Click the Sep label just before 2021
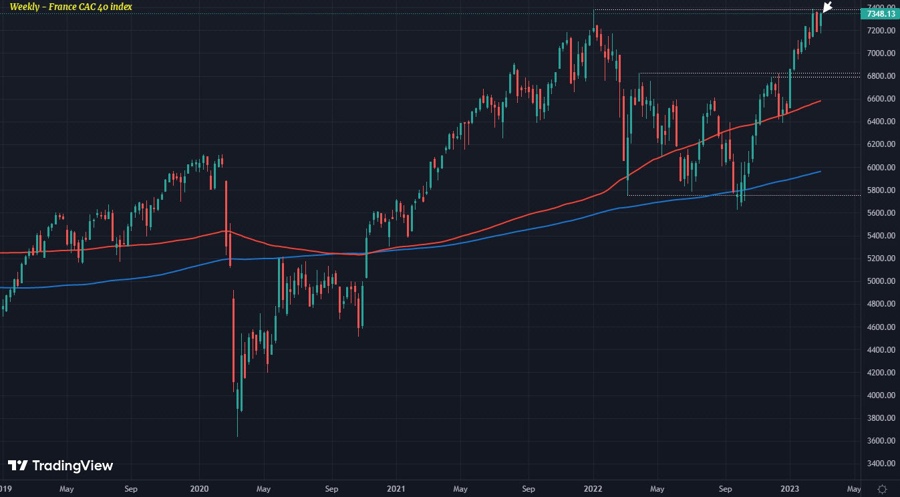This screenshot has height=497, width=900. point(332,490)
